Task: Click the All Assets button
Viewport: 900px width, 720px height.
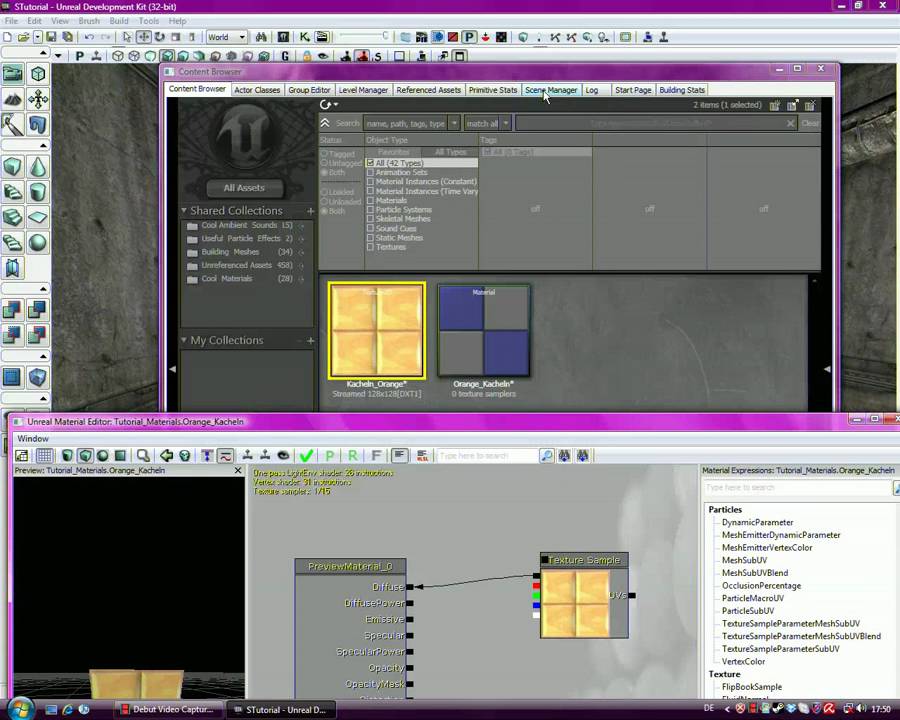Action: point(245,188)
